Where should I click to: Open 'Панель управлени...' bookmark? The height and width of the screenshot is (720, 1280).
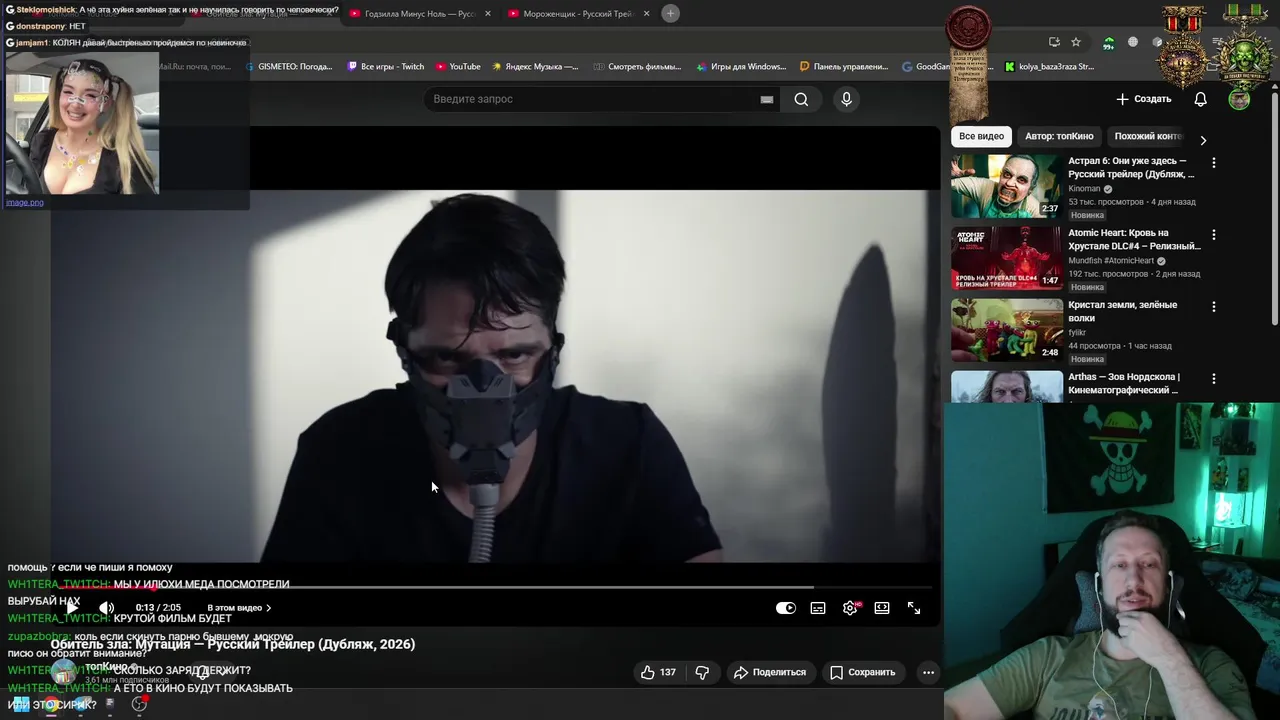pos(844,67)
